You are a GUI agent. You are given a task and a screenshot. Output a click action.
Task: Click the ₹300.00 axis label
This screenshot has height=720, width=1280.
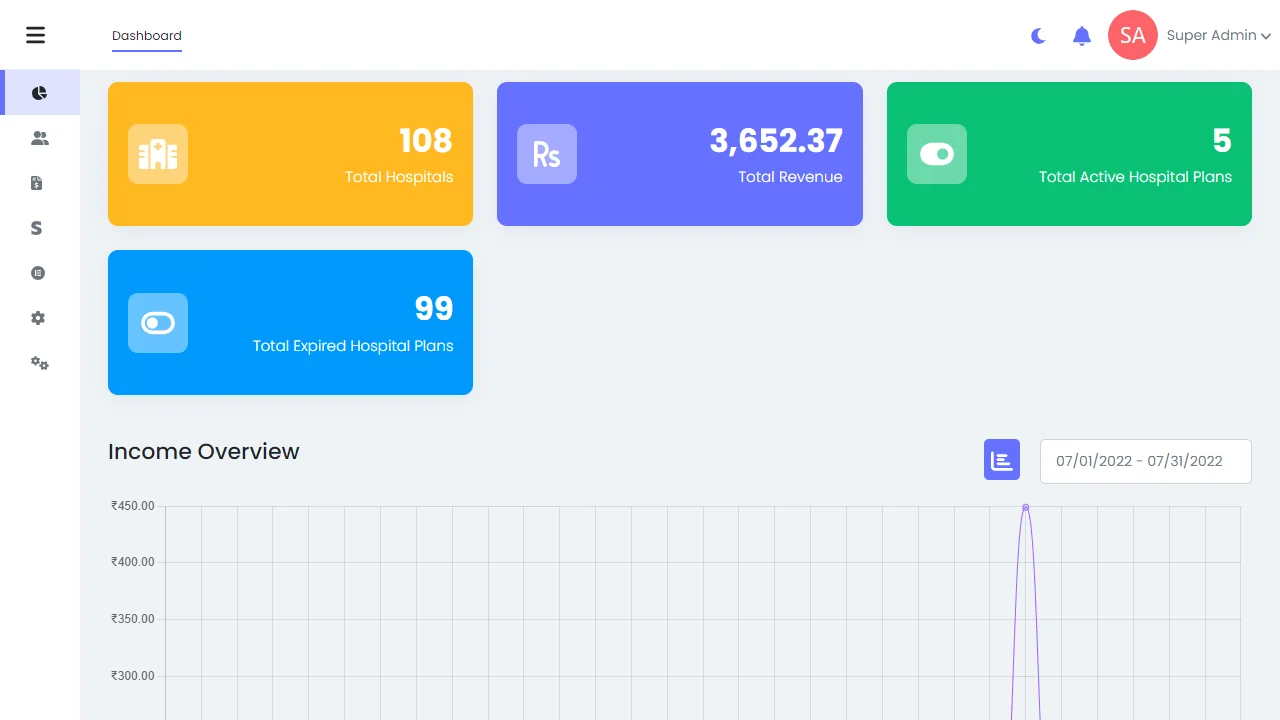point(133,676)
